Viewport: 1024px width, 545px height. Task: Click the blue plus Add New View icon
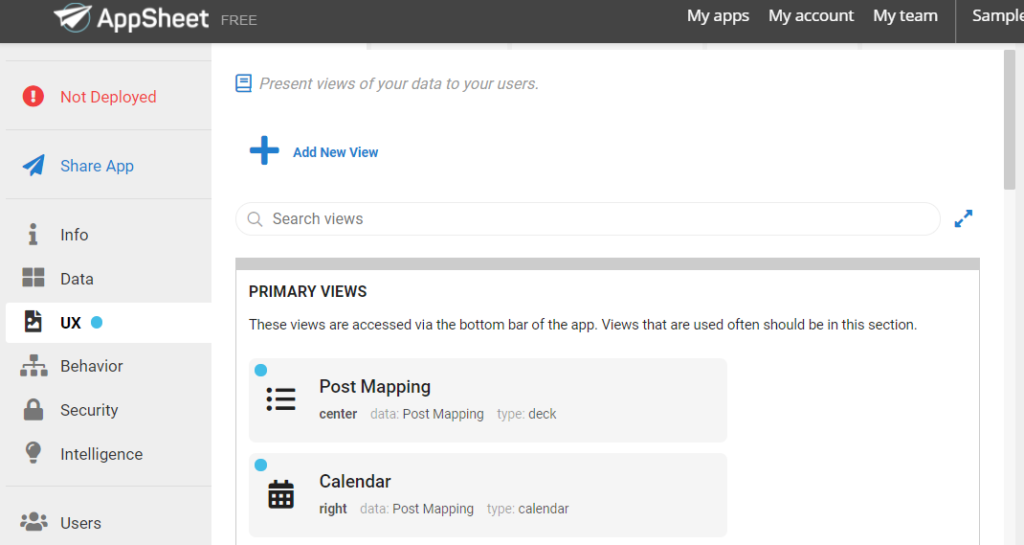click(264, 151)
